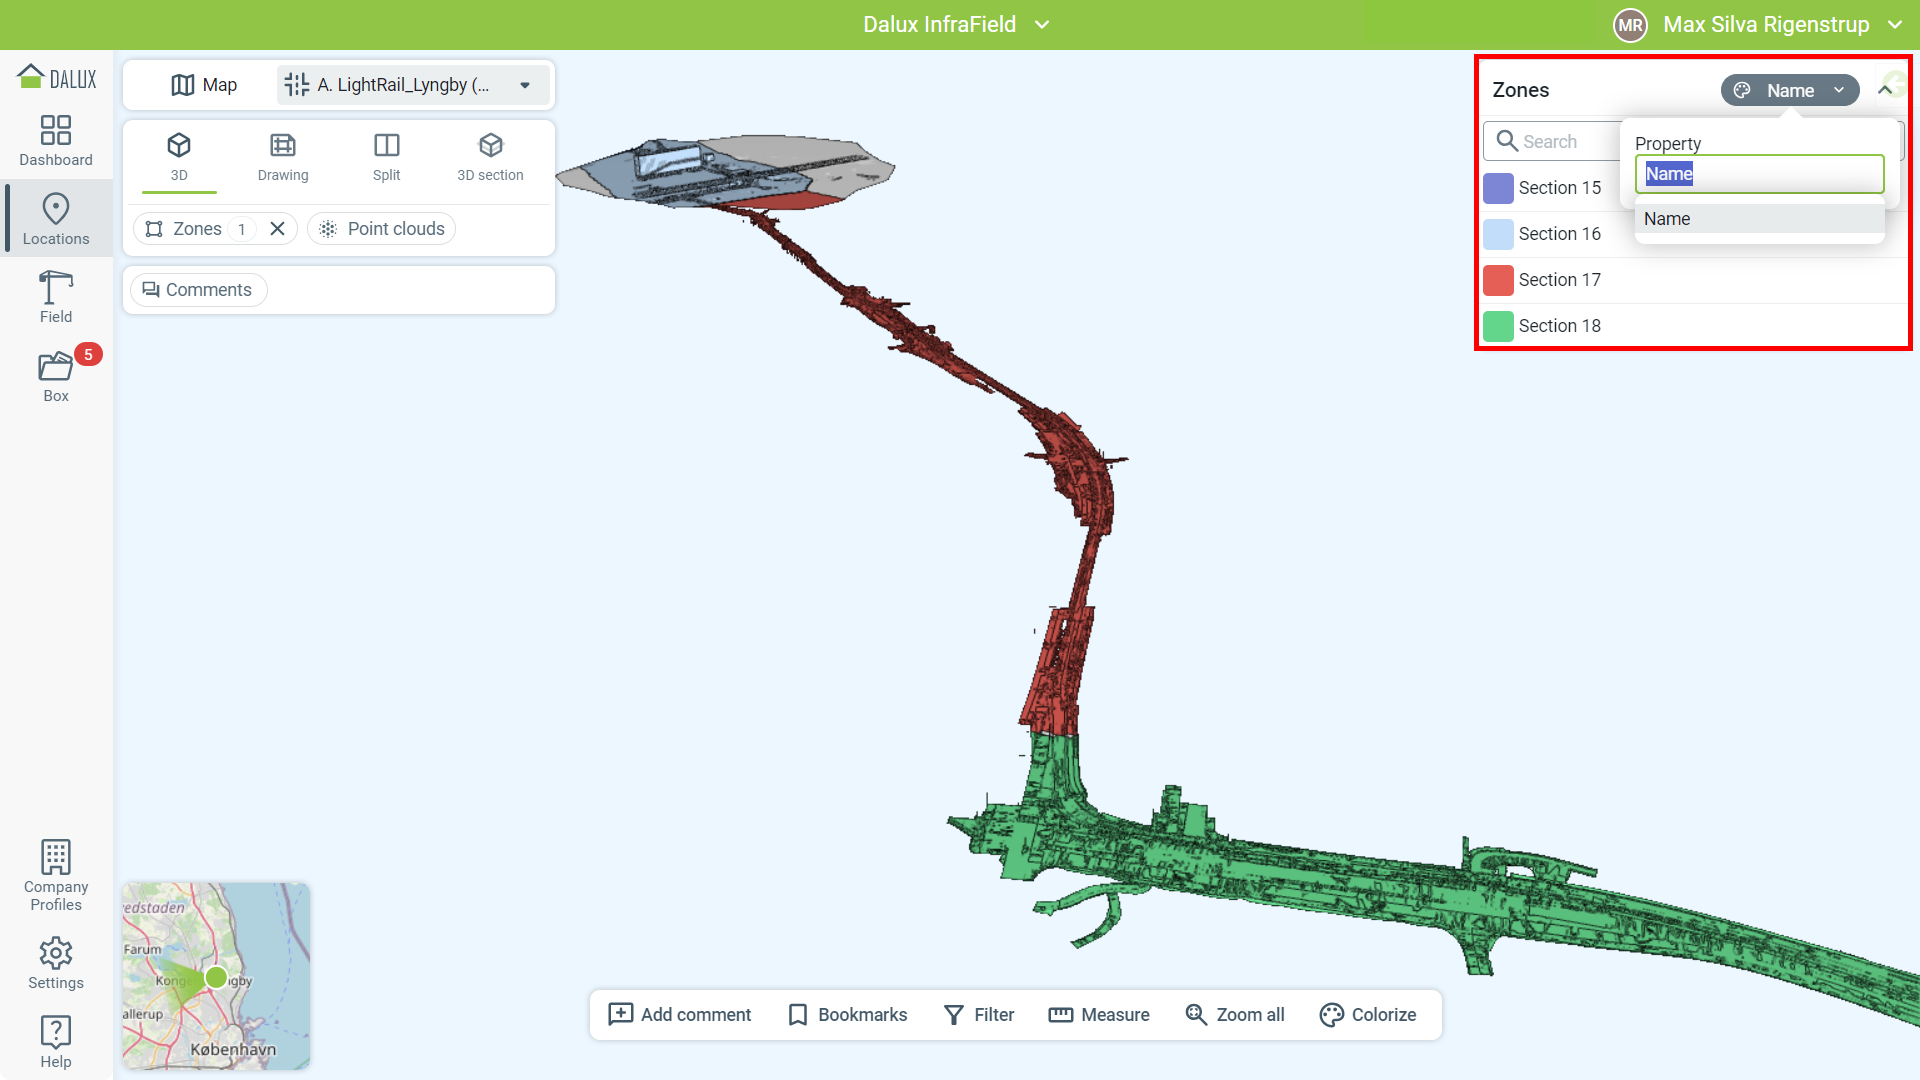The image size is (1920, 1080).
Task: Select the Section 17 zone label
Action: 1560,280
